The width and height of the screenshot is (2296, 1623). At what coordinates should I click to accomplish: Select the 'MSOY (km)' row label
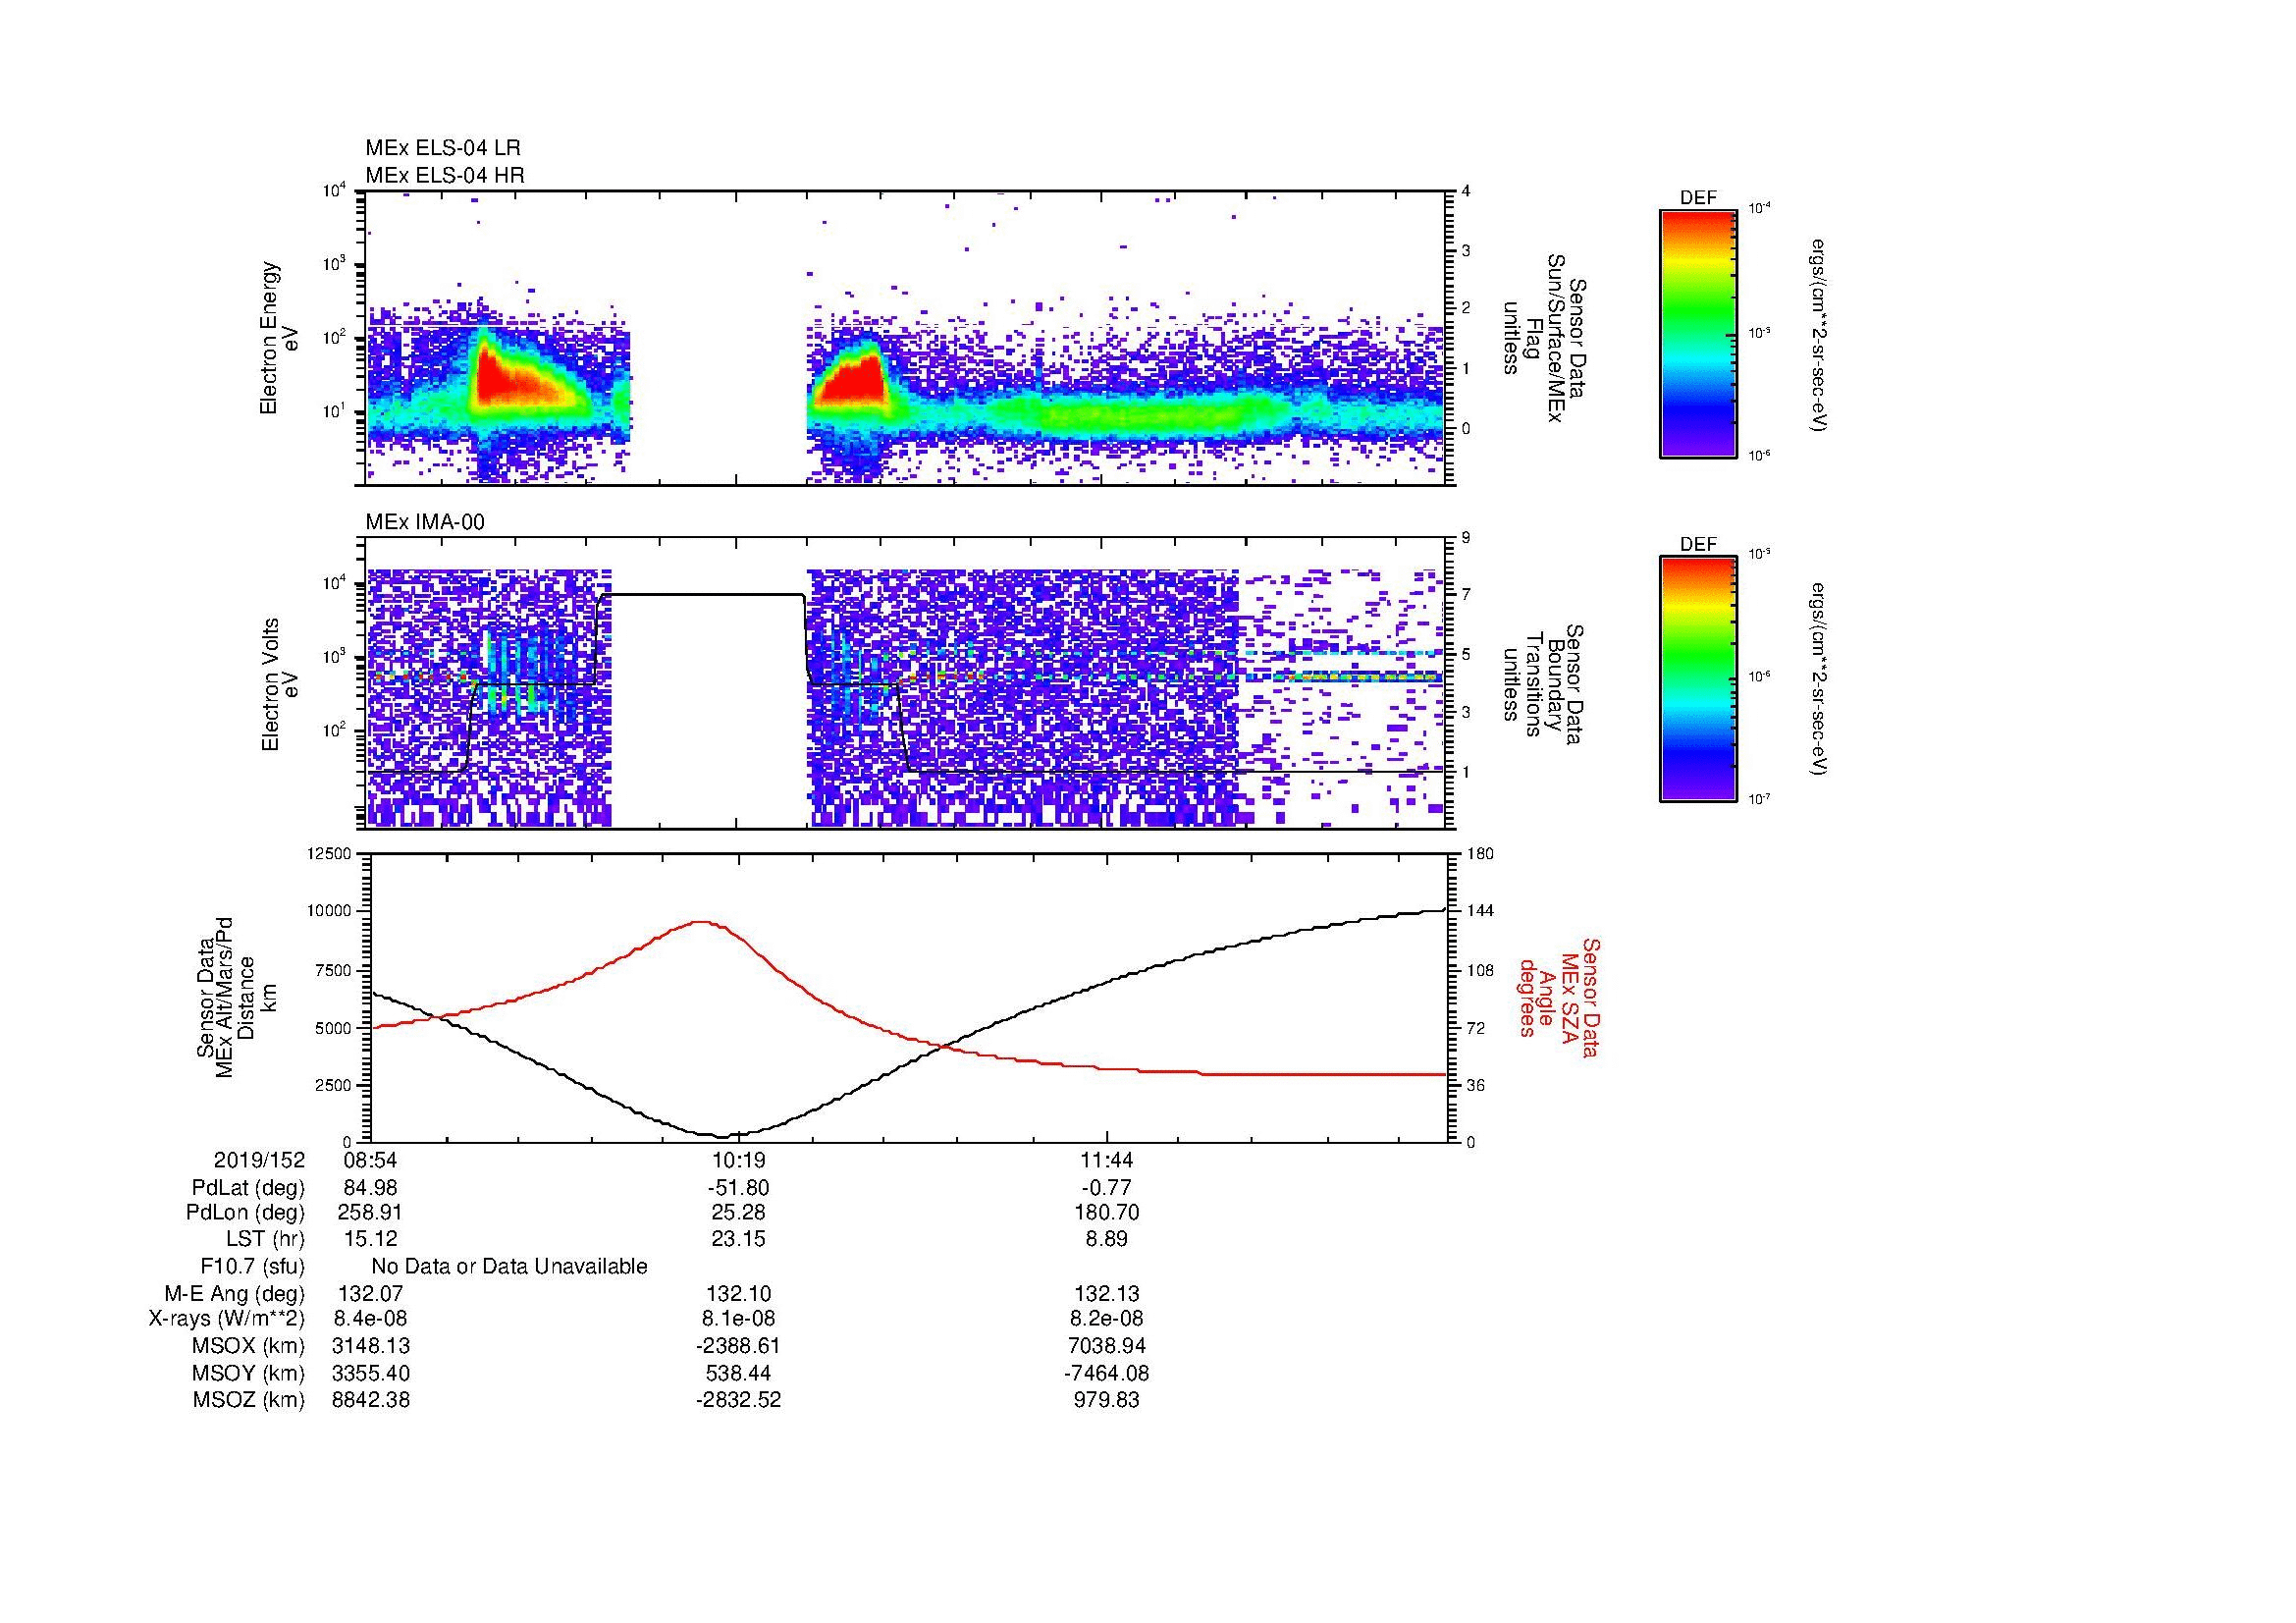[248, 1373]
